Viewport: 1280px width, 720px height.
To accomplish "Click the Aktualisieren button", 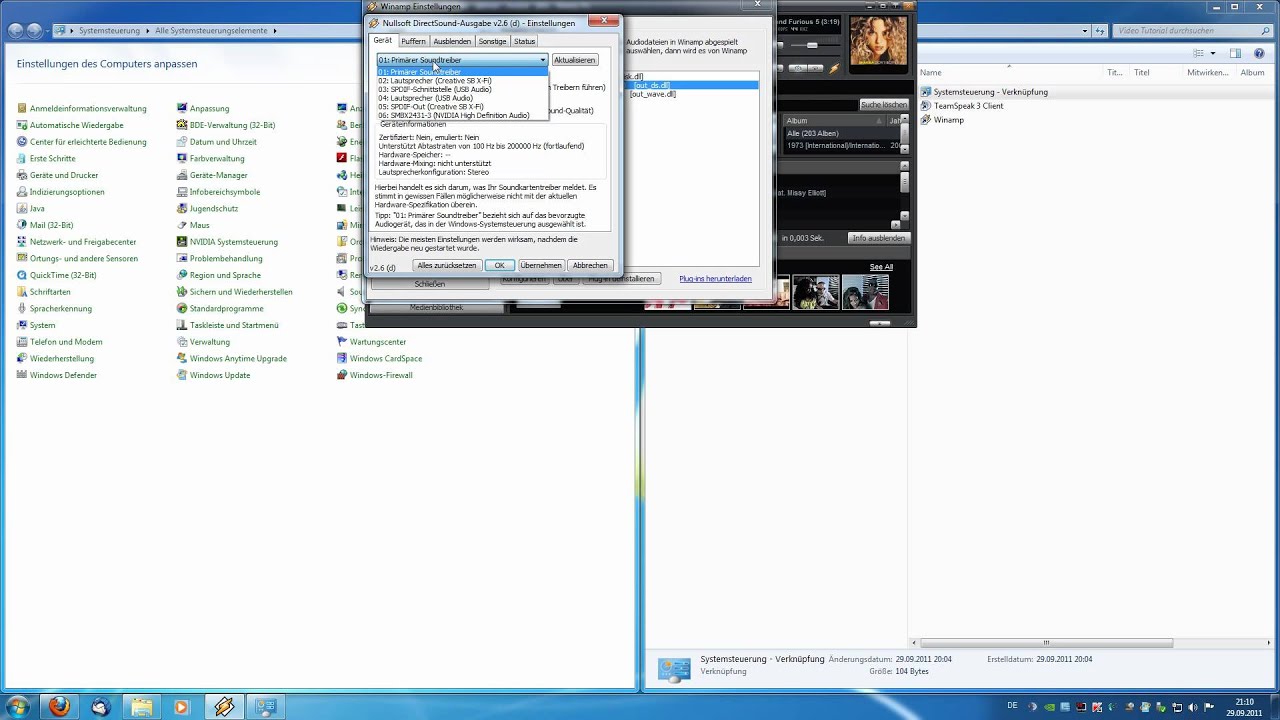I will 574,60.
